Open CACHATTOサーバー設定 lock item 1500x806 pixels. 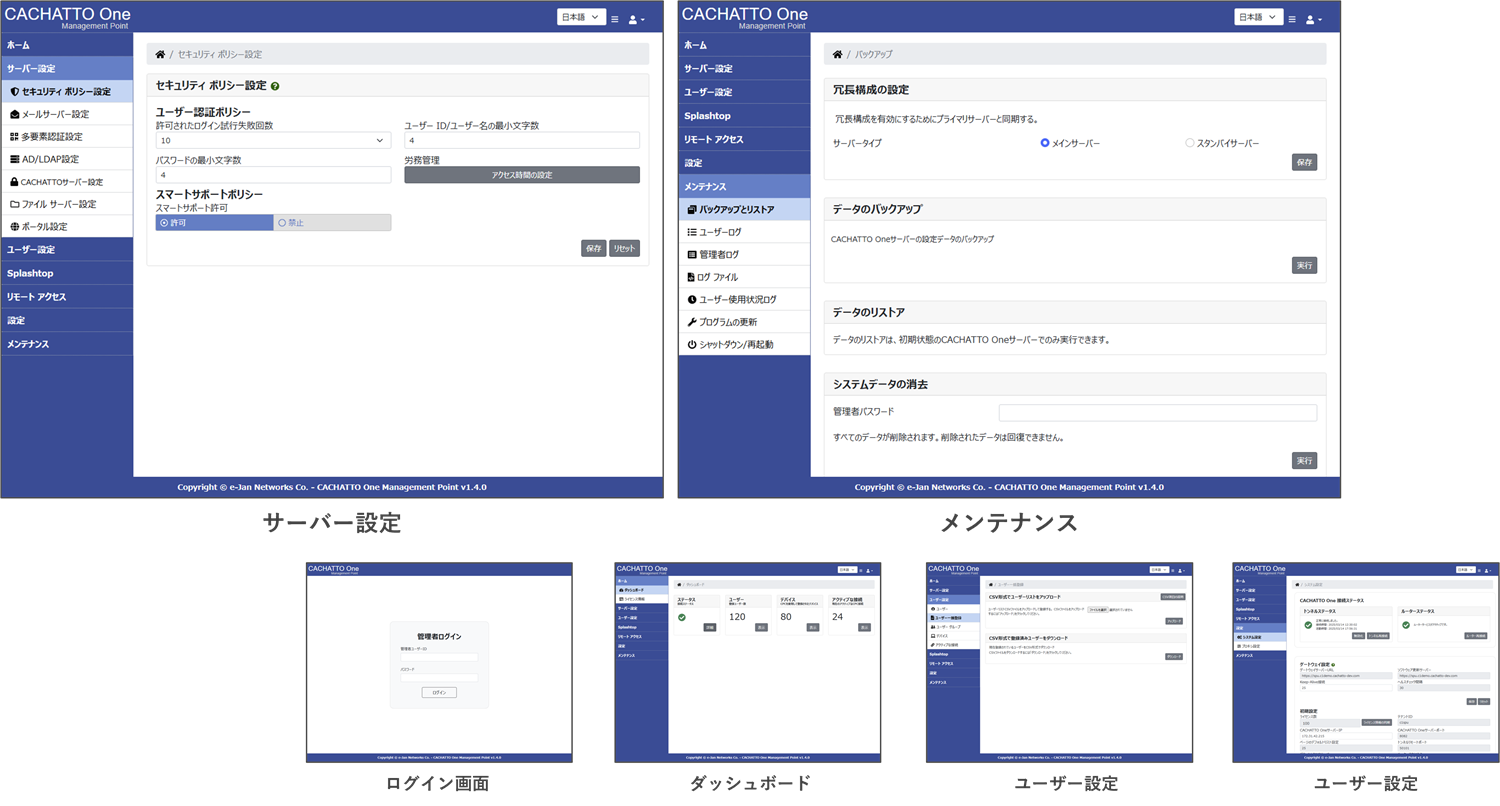click(x=67, y=182)
